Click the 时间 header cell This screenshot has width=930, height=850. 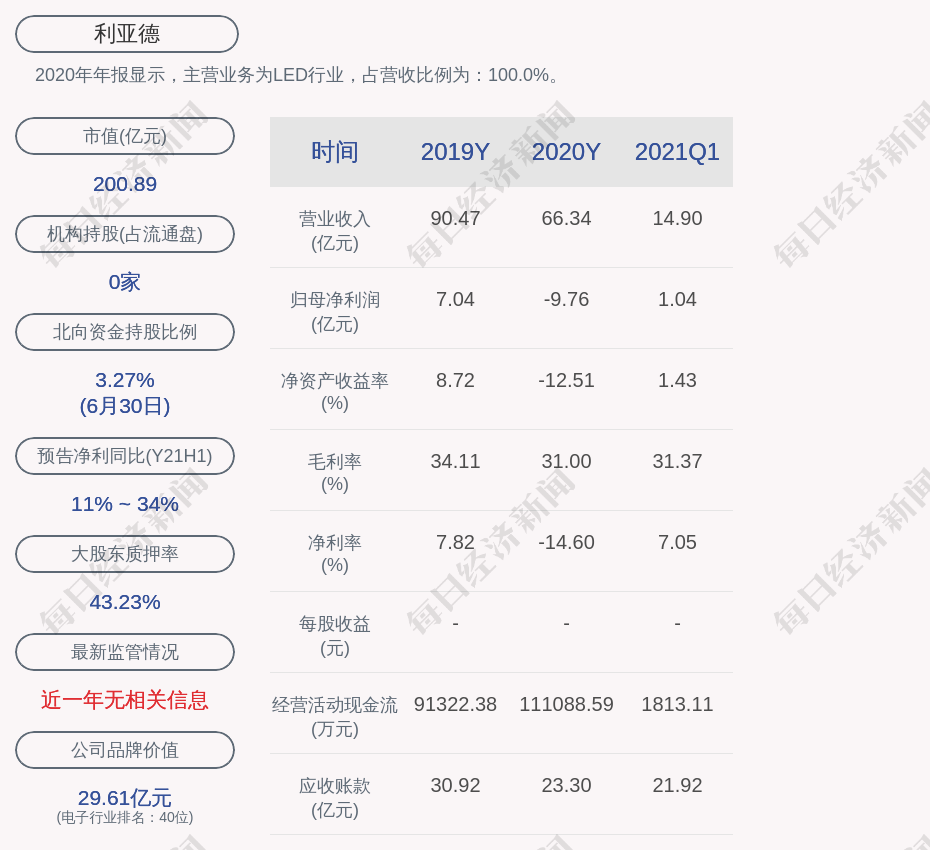335,152
